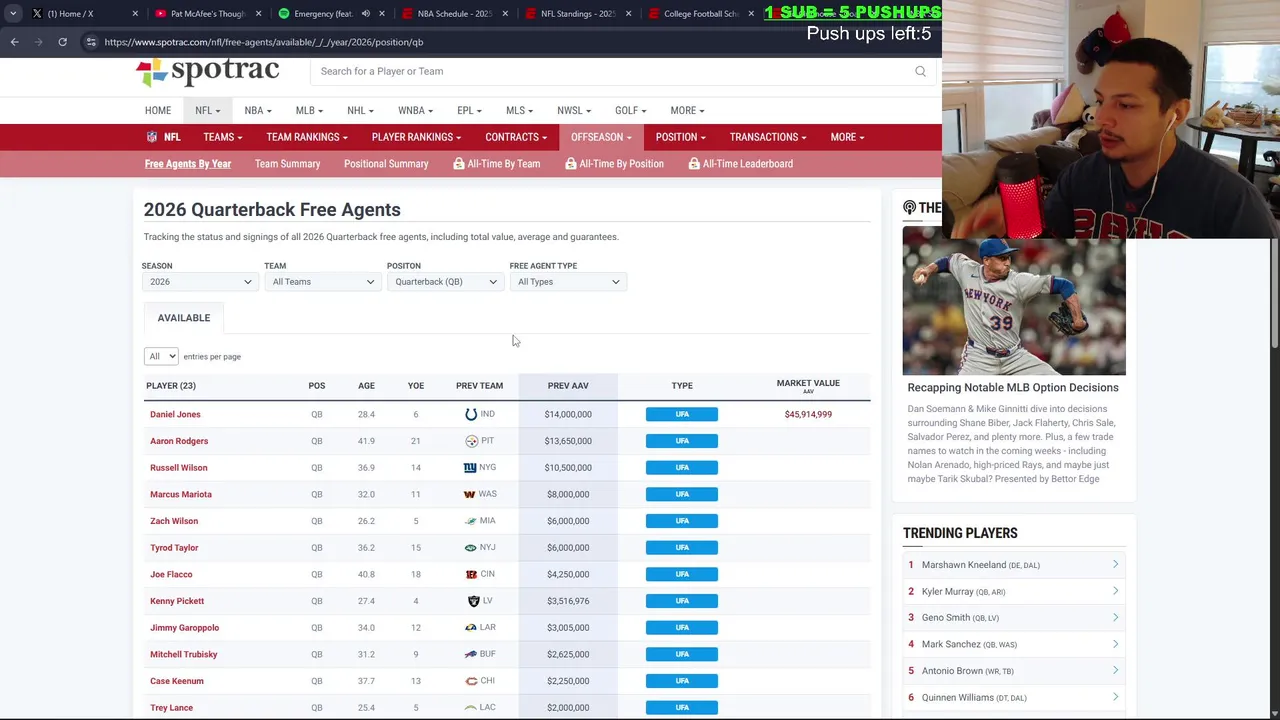
Task: Open the Mets pitcher podcast thumbnail
Action: point(1014,301)
